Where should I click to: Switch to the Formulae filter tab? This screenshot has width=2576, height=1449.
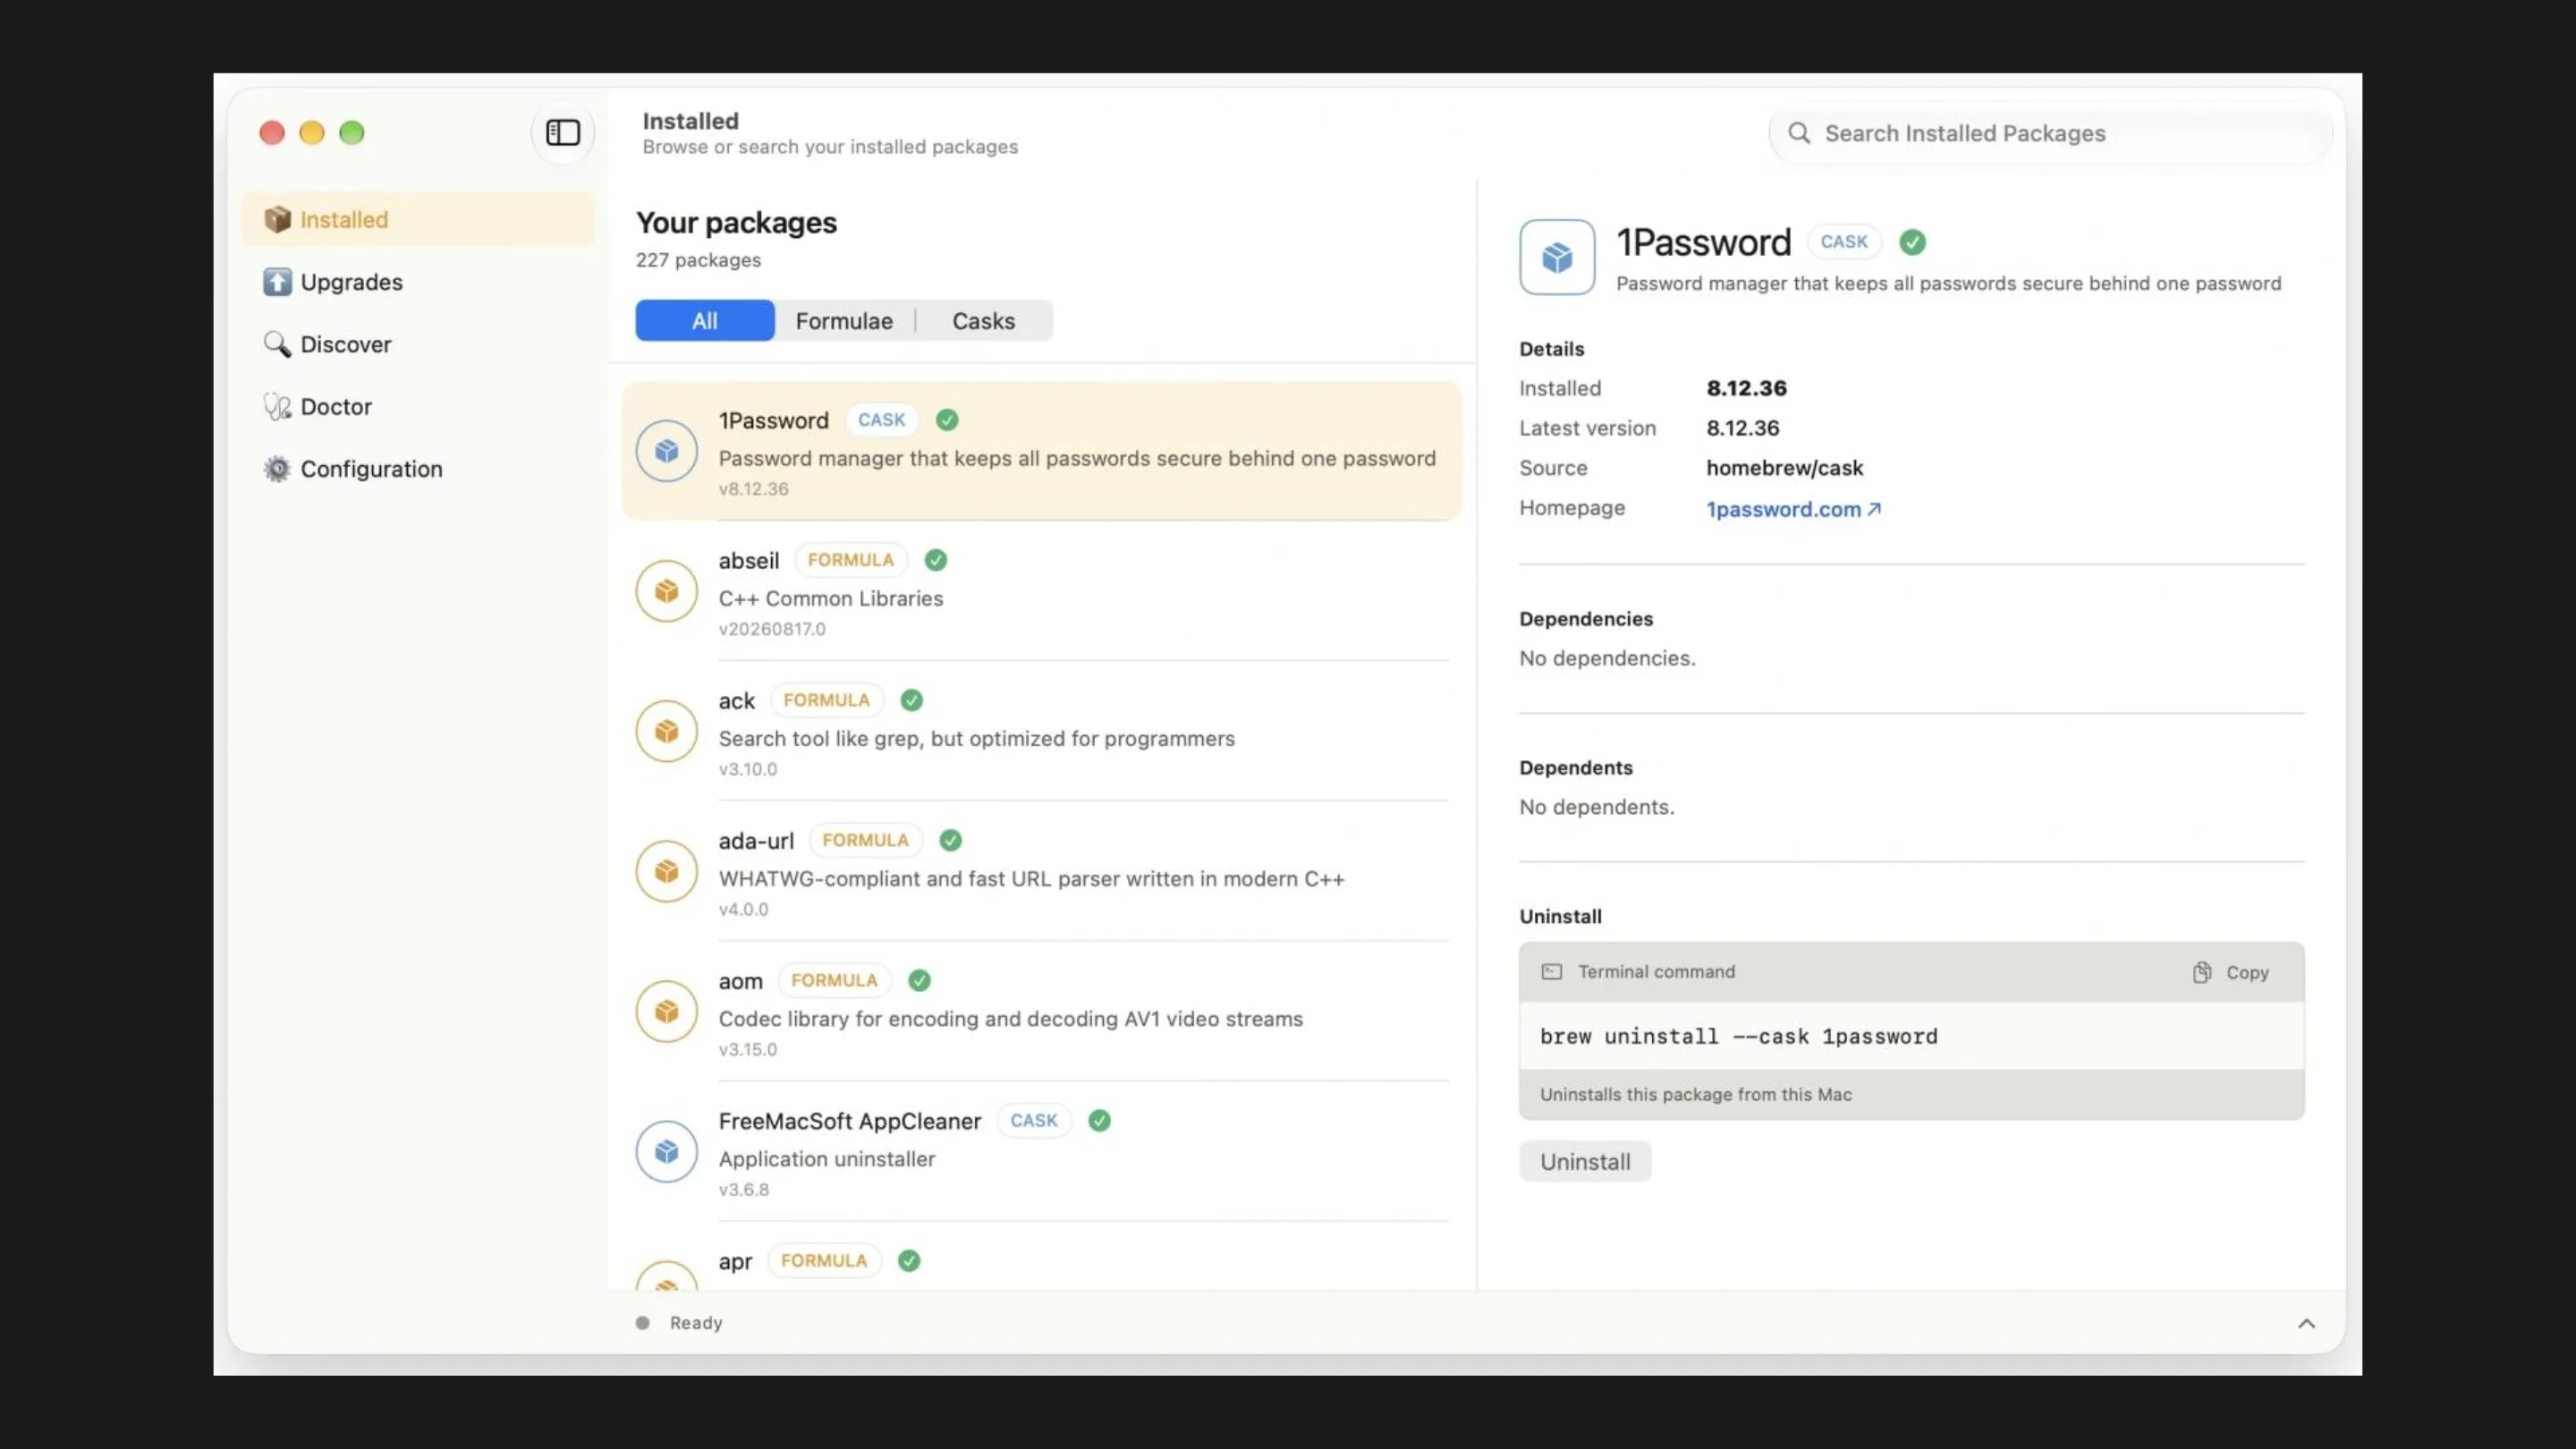coord(844,320)
